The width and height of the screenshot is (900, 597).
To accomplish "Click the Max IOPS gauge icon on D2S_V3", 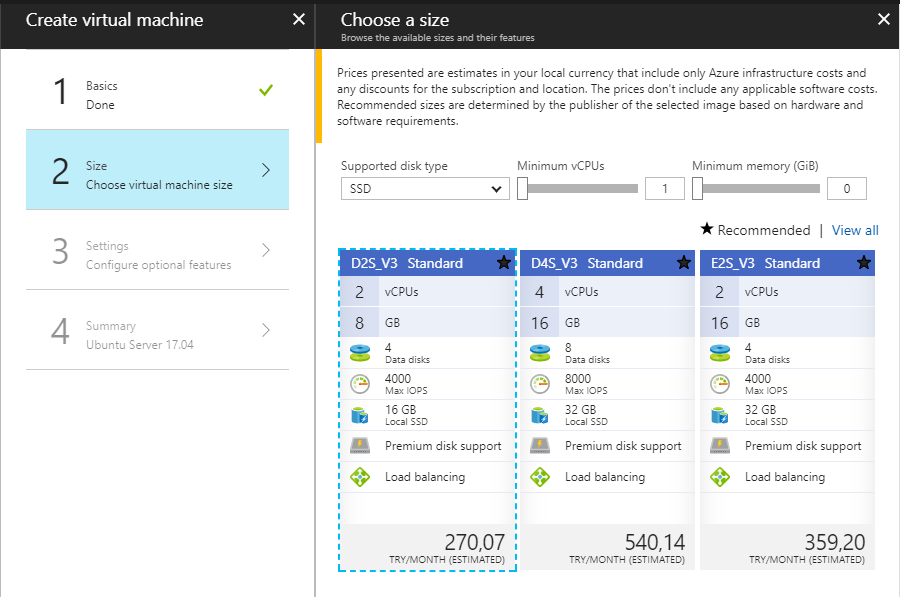I will (x=360, y=383).
